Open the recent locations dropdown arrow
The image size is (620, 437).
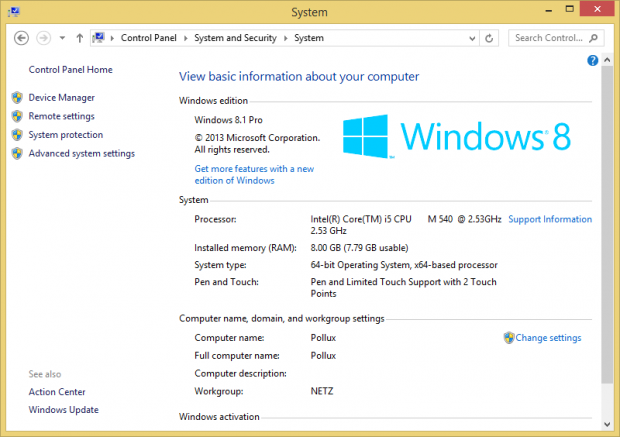pyautogui.click(x=62, y=38)
